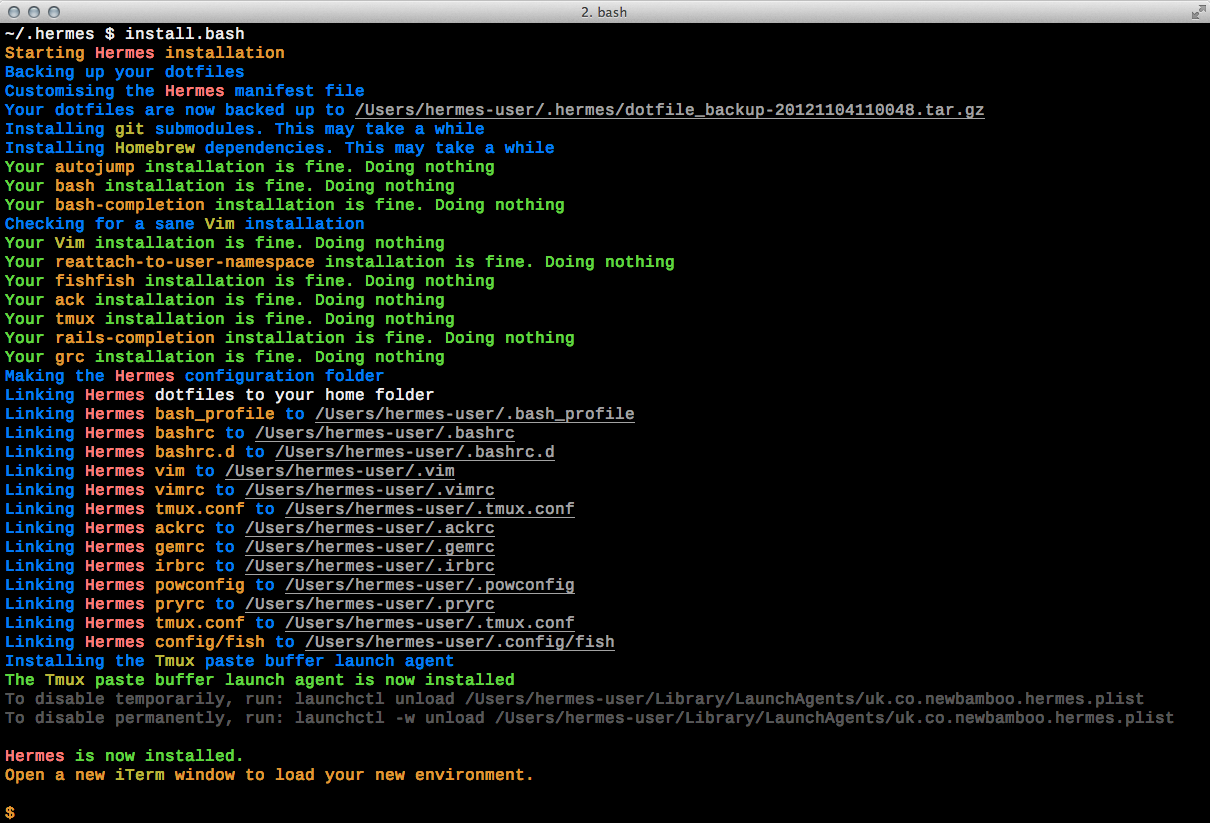This screenshot has height=823, width=1210.
Task: Open the /Users/hermes-user/.irbrc path
Action: [370, 566]
